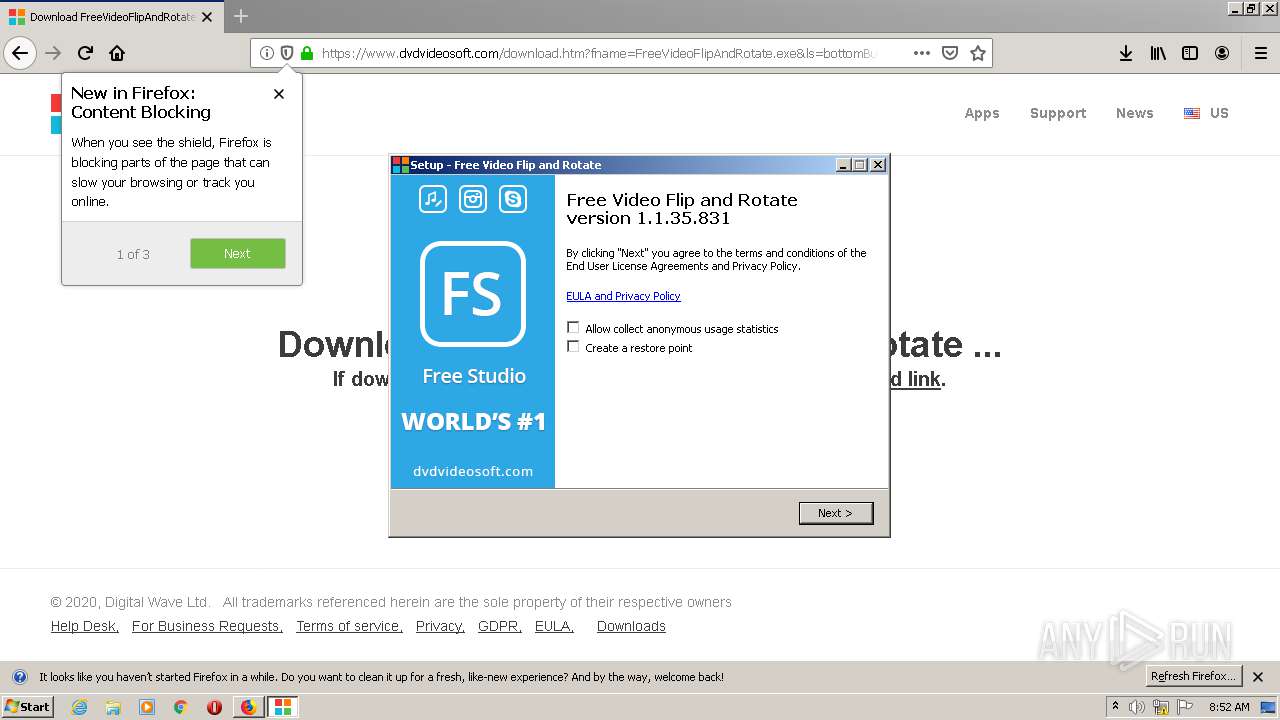
Task: Reload the current page
Action: (x=85, y=53)
